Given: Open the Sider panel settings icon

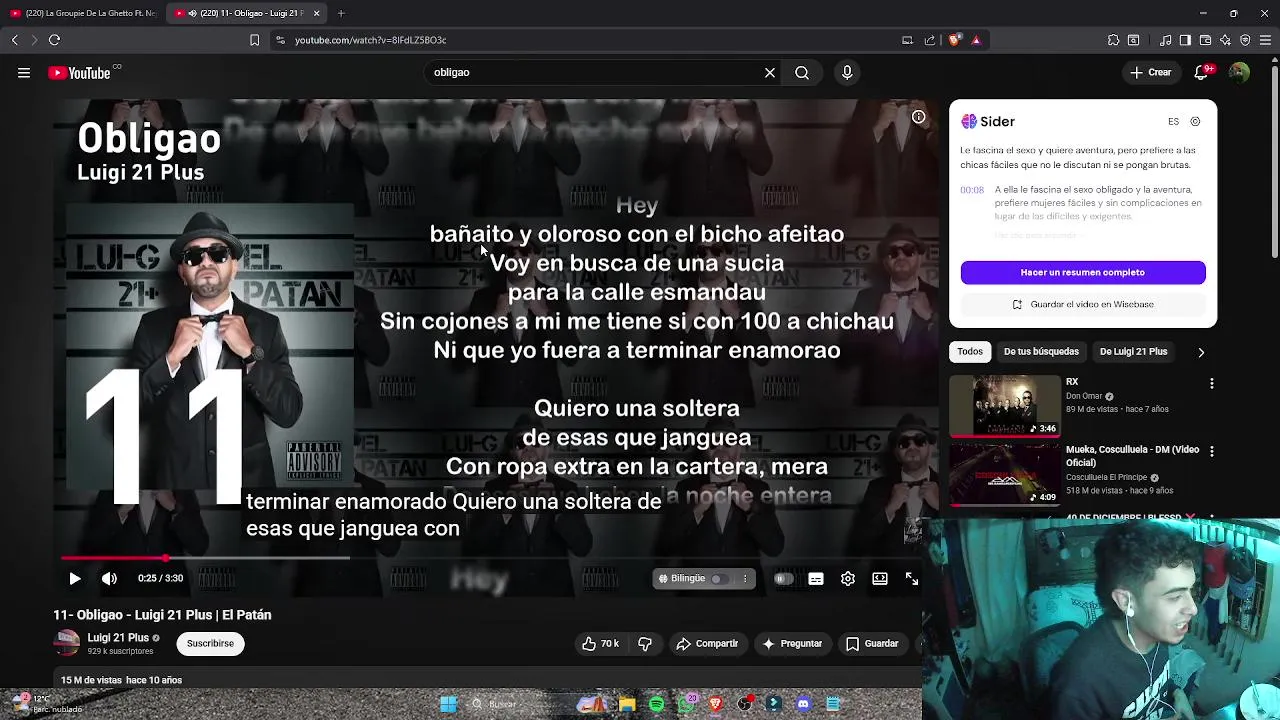Looking at the screenshot, I should click(x=1195, y=121).
